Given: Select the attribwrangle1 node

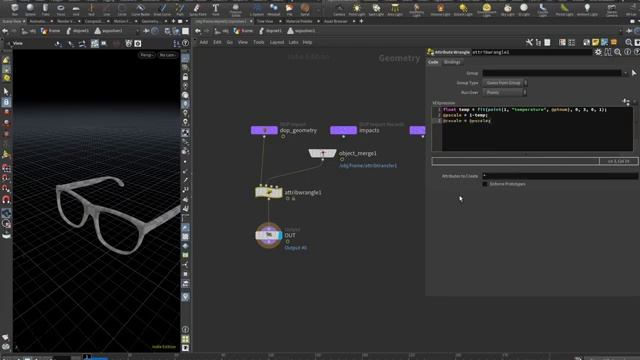Looking at the screenshot, I should (x=269, y=192).
